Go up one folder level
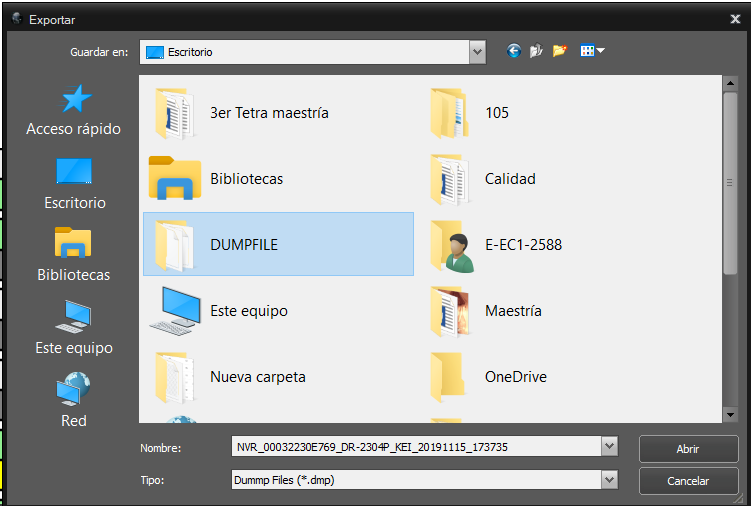The height and width of the screenshot is (506, 751). click(x=536, y=51)
